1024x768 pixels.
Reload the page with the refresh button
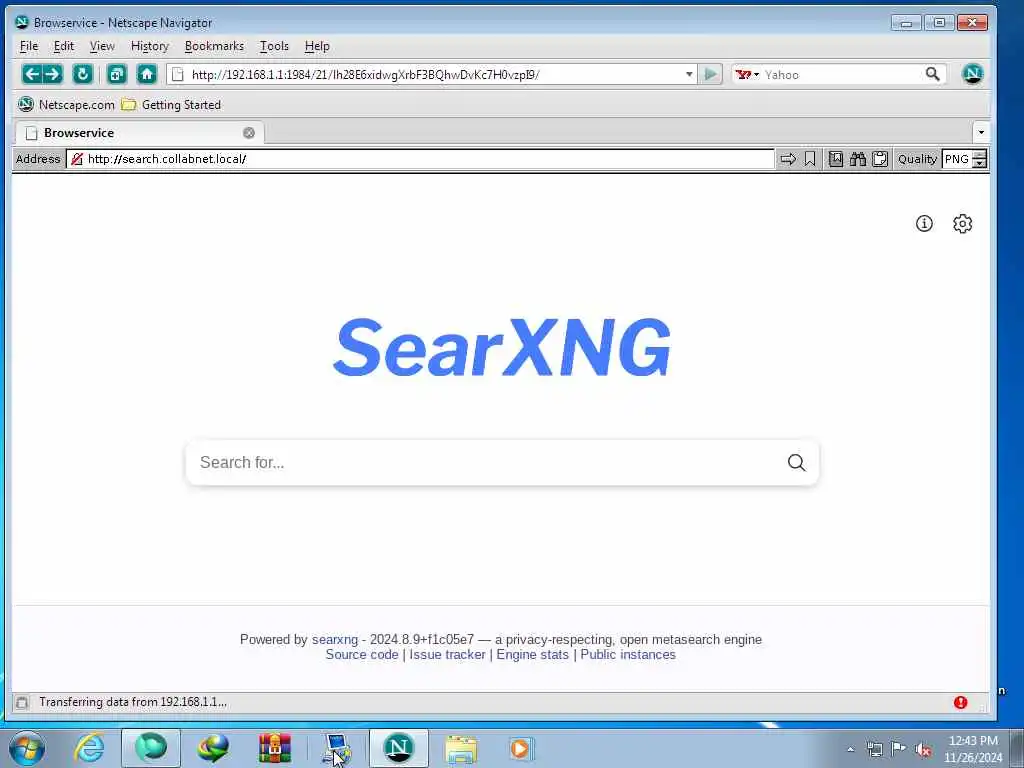82,74
